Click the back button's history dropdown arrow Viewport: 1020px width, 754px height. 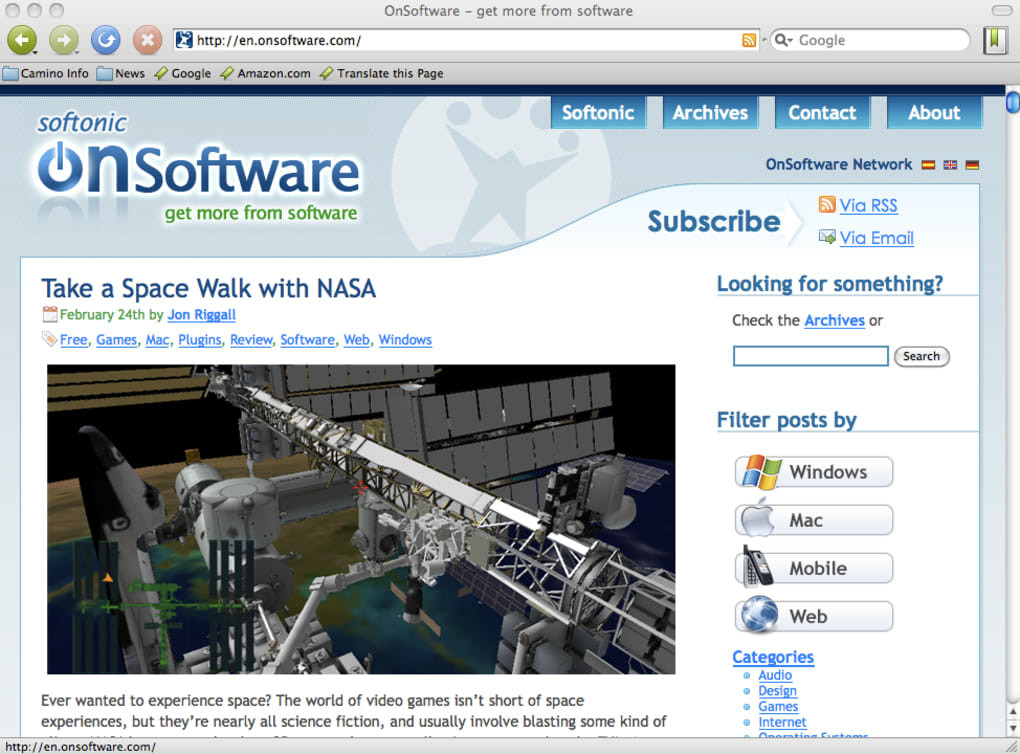coord(35,52)
